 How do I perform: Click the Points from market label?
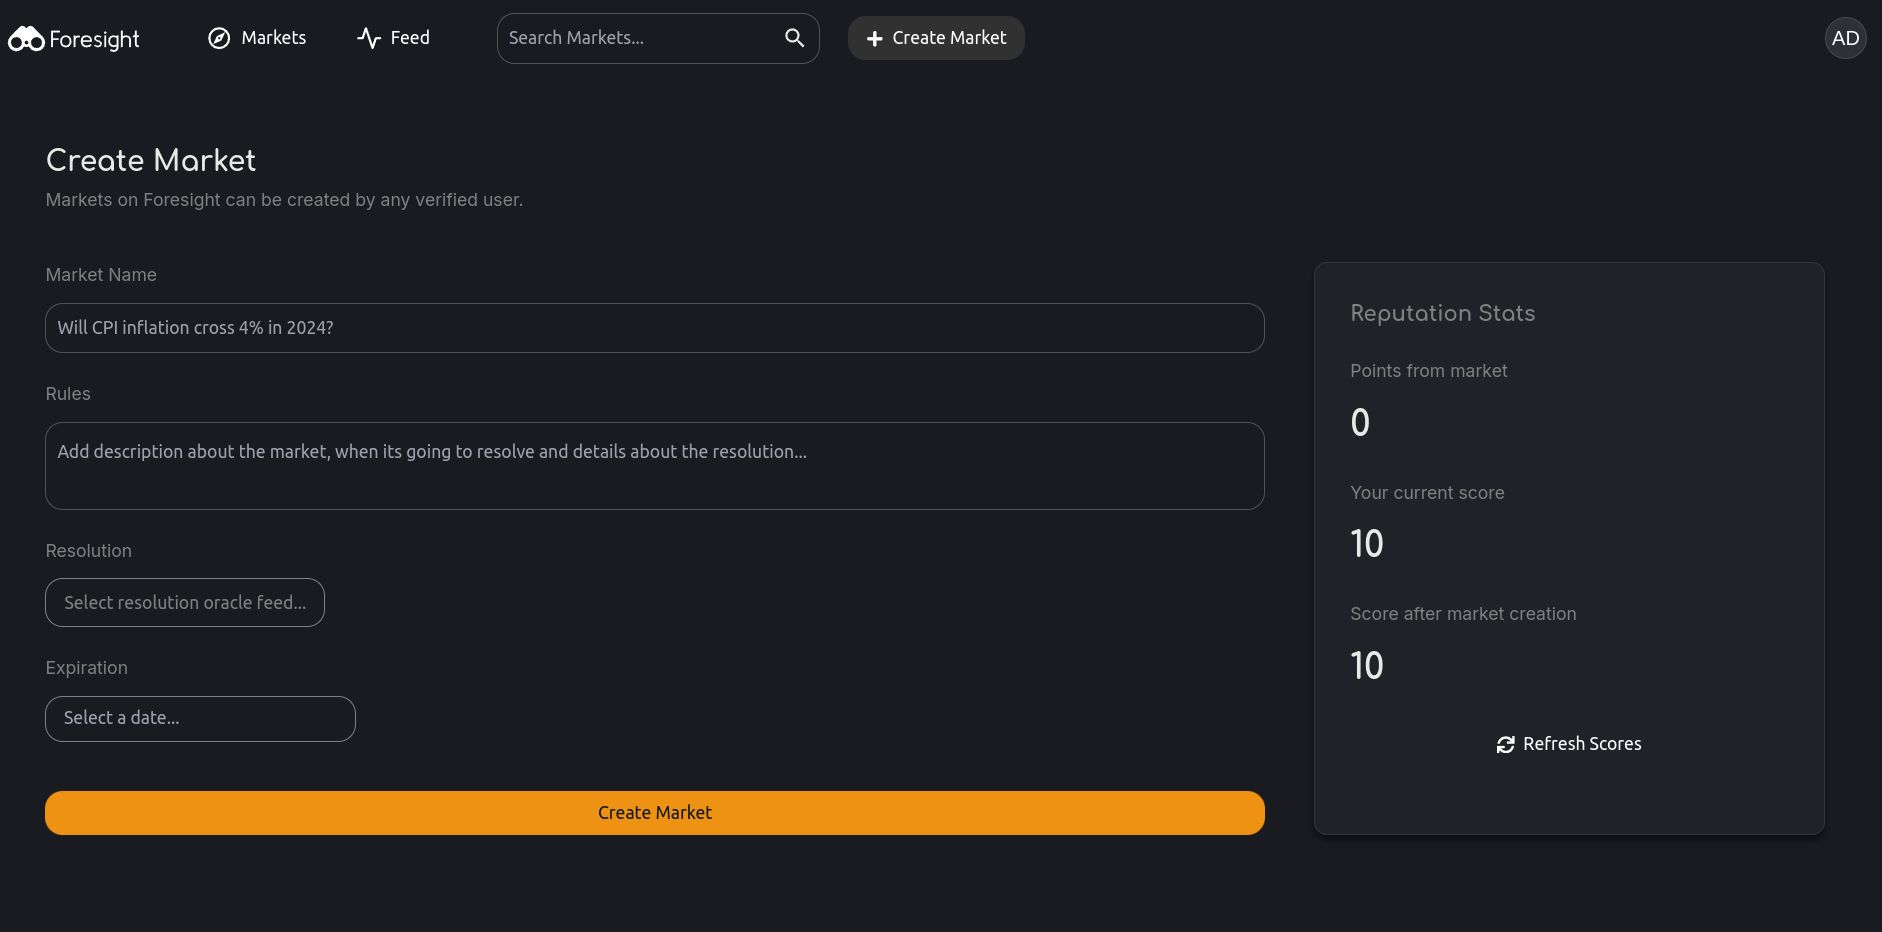(1428, 371)
